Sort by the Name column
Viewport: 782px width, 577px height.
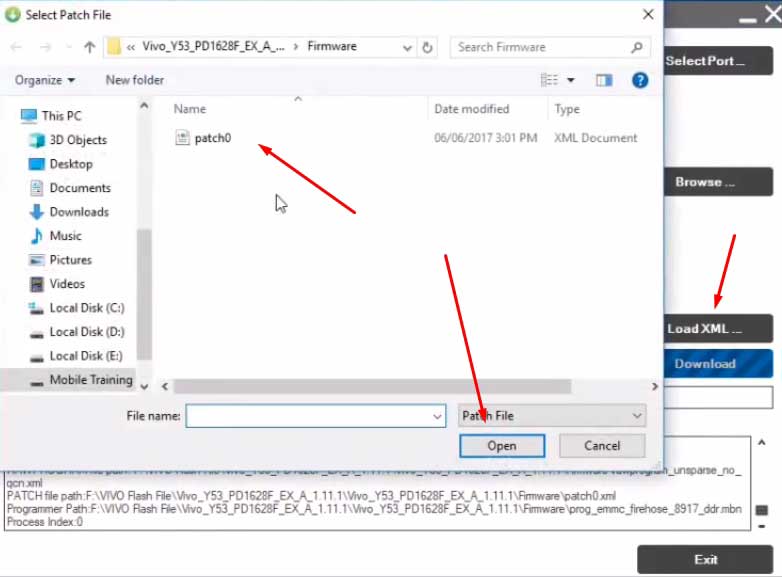click(x=190, y=109)
